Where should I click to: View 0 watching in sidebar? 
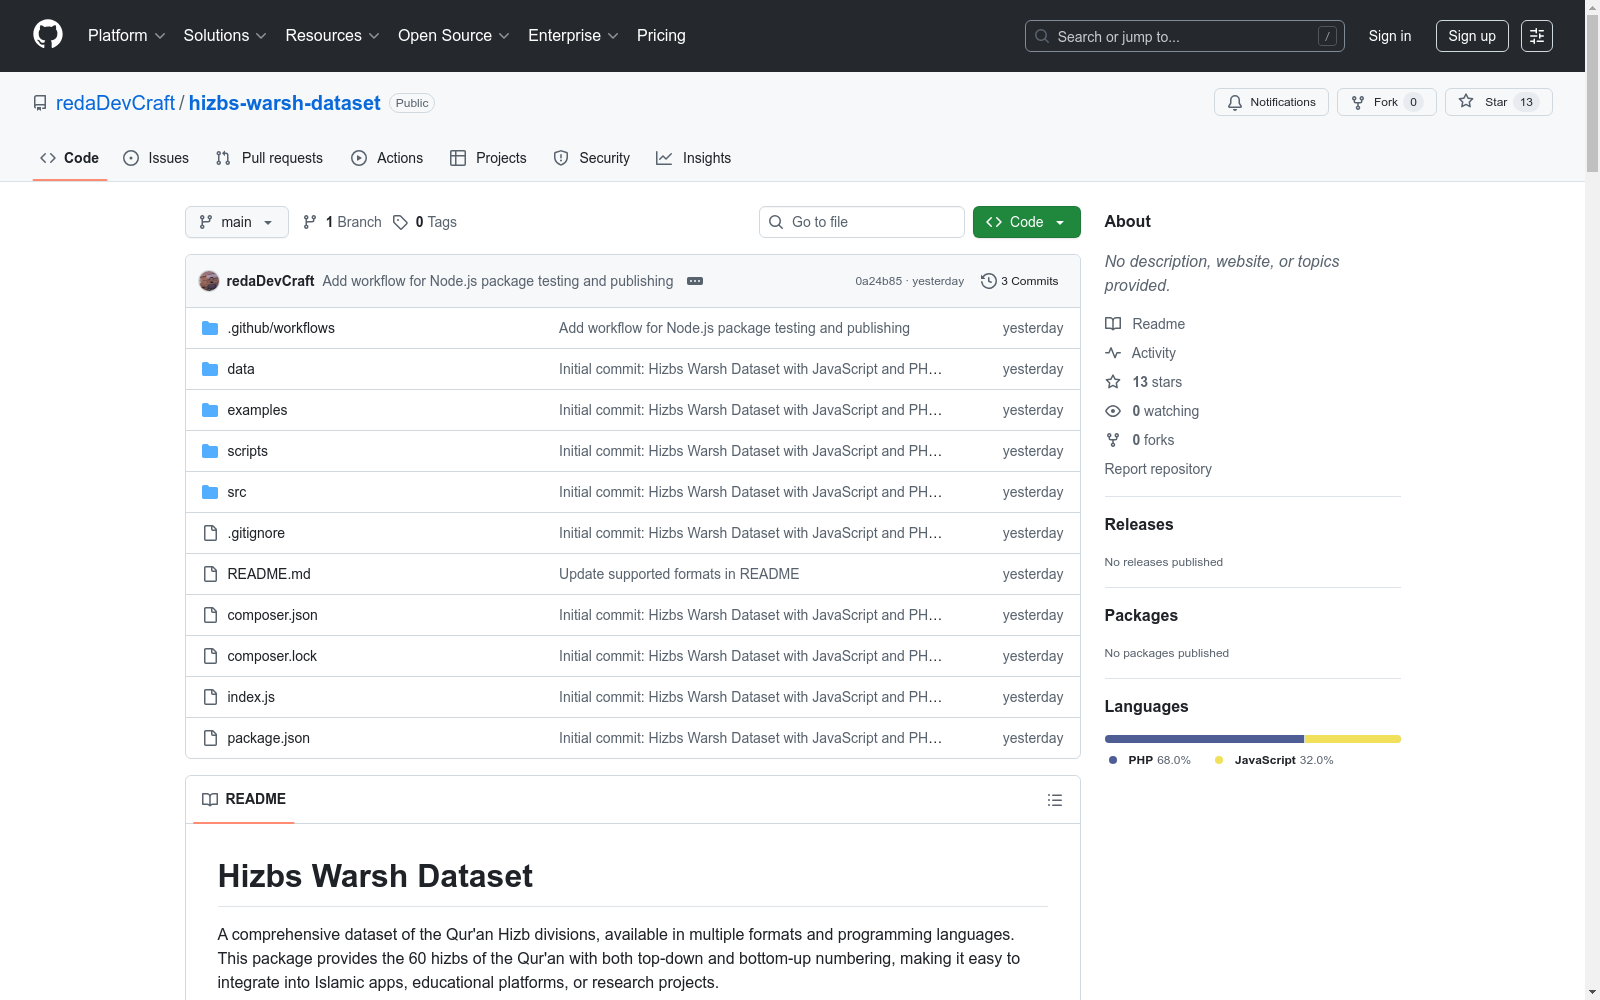pos(1152,411)
